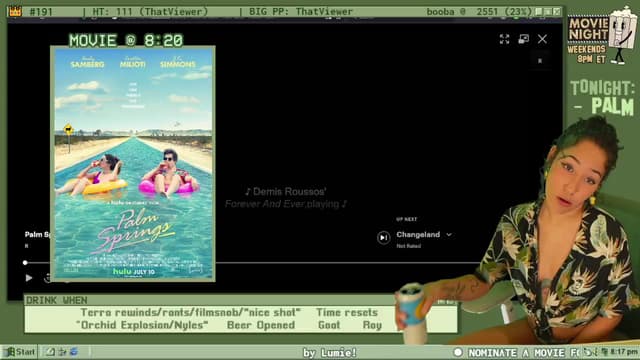Click the crown icon in title bar
Screen dimensions: 640x360
[x=15, y=11]
